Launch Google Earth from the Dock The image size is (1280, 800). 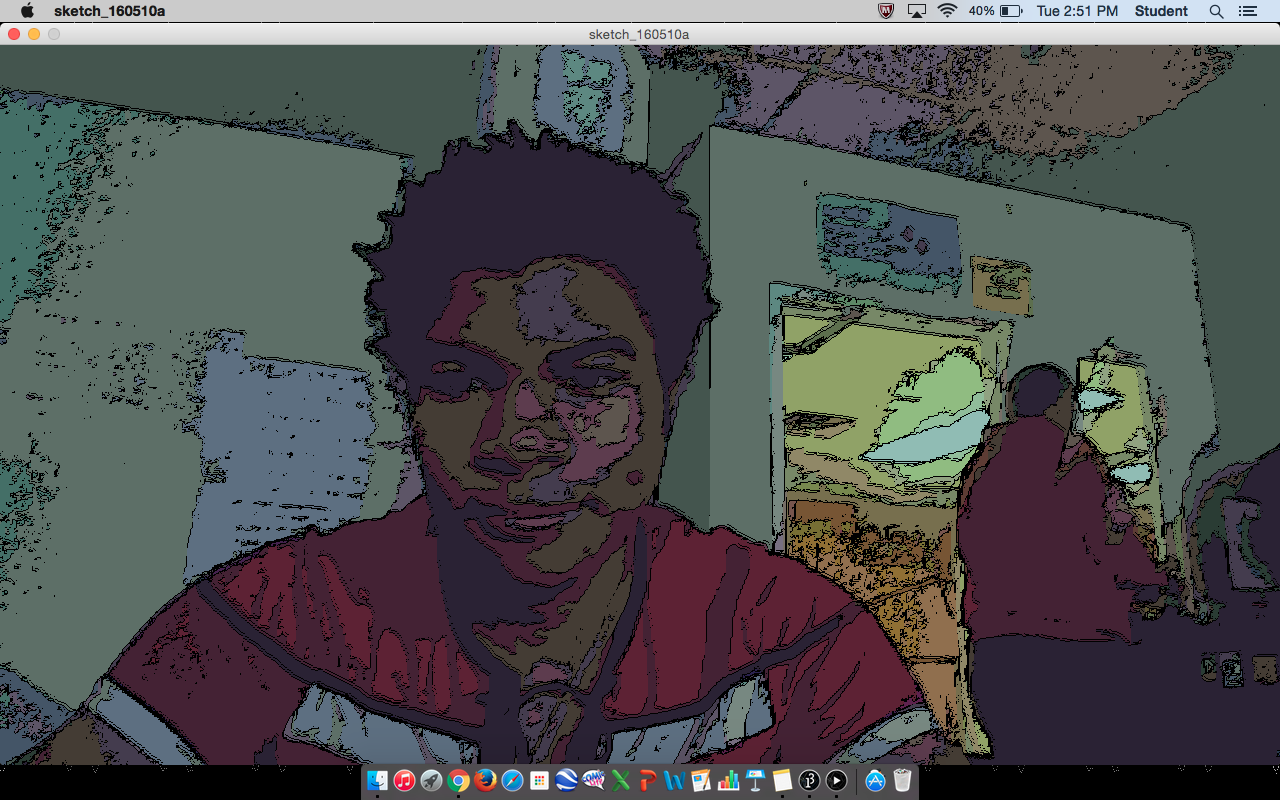566,780
